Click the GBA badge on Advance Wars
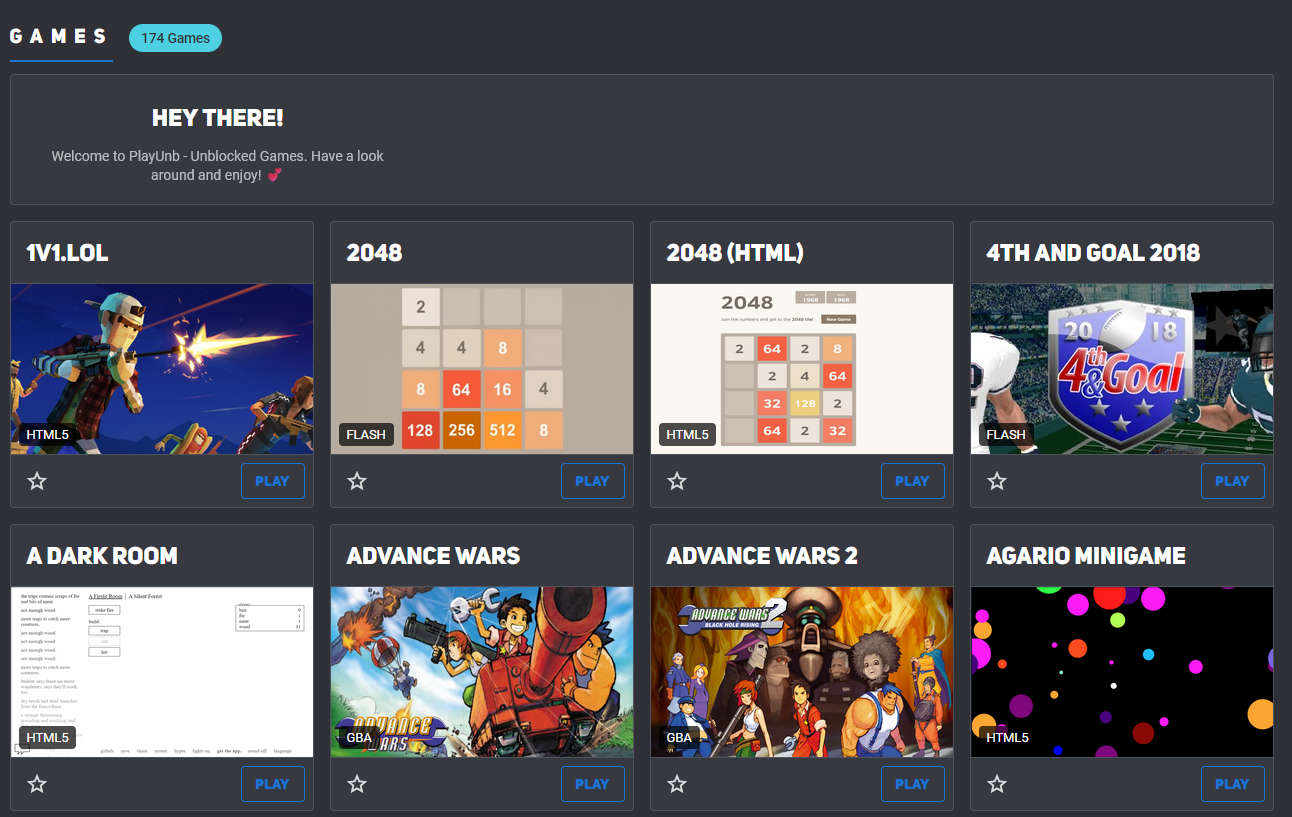The height and width of the screenshot is (817, 1292). (359, 738)
